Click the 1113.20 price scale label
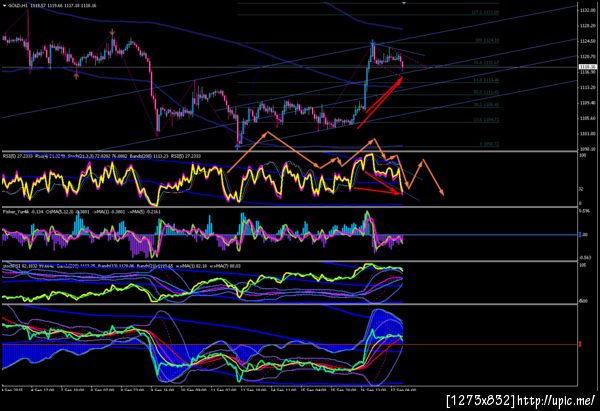600x411 pixels. 588,87
